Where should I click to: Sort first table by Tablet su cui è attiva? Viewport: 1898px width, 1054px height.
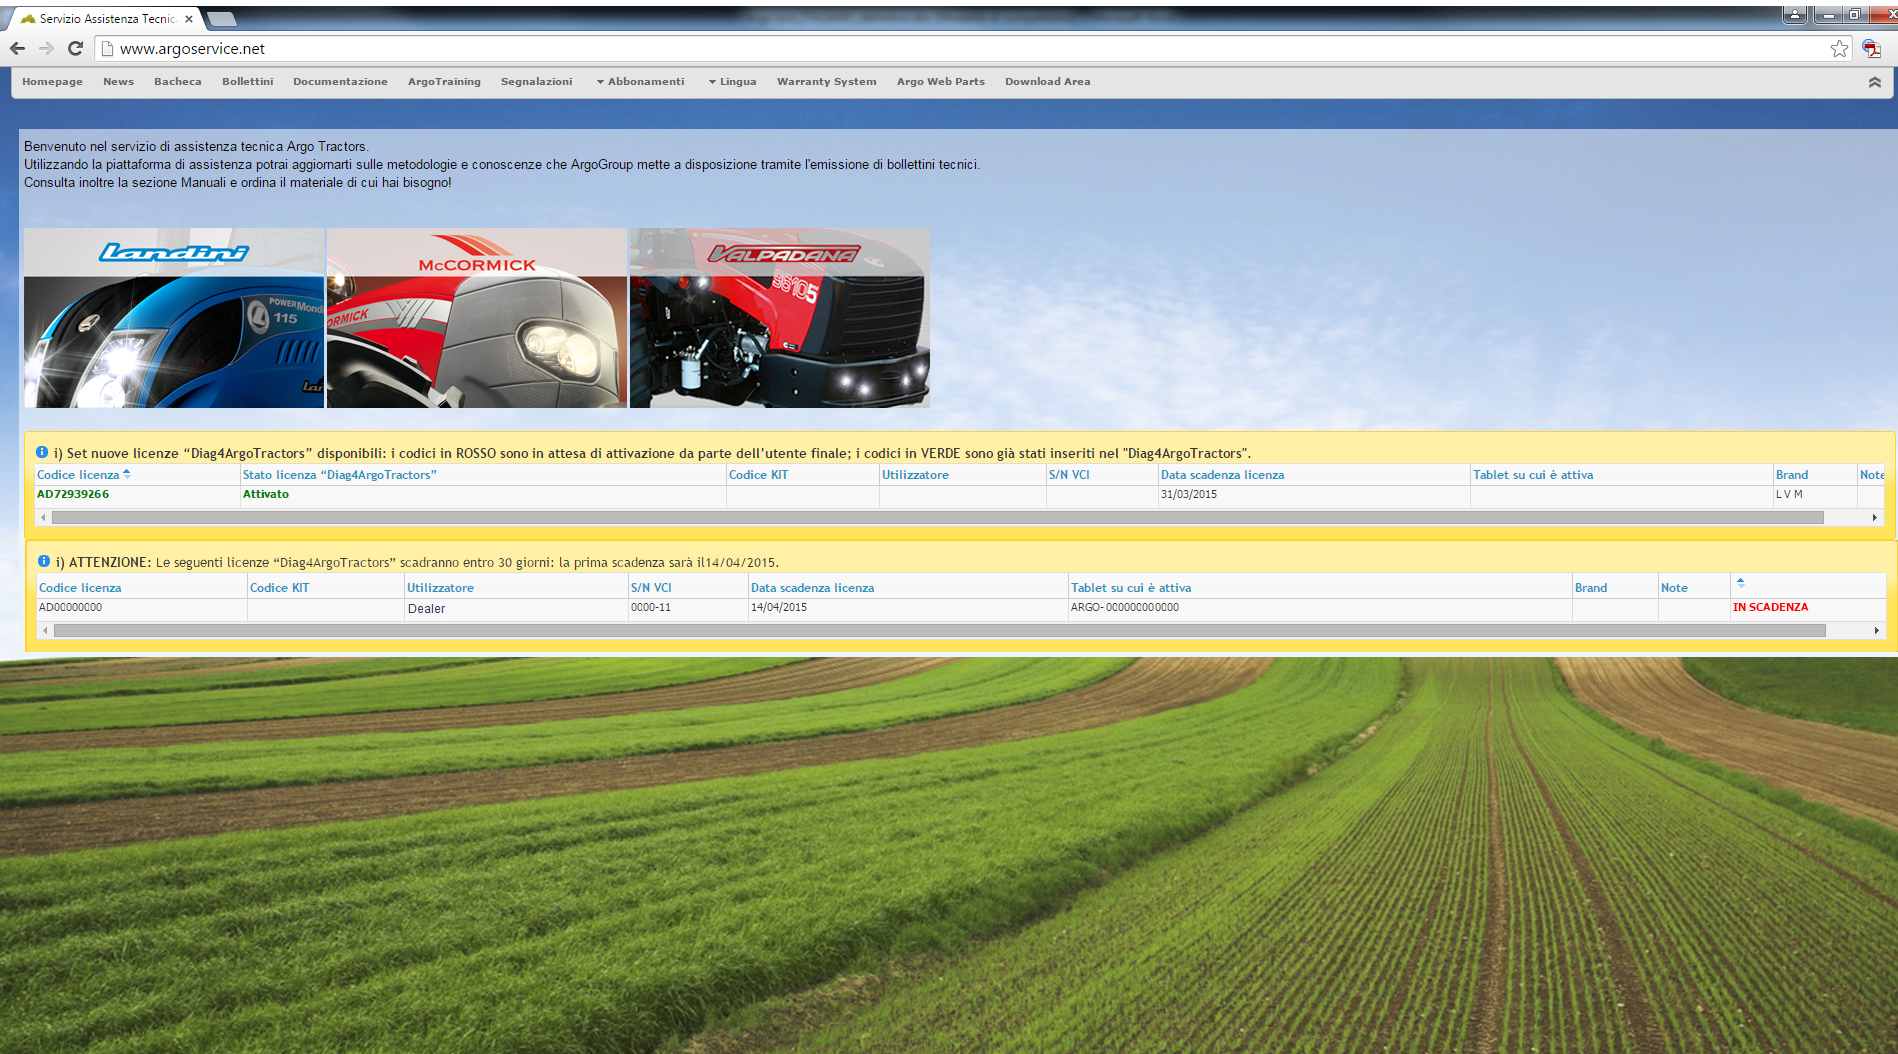click(x=1533, y=475)
